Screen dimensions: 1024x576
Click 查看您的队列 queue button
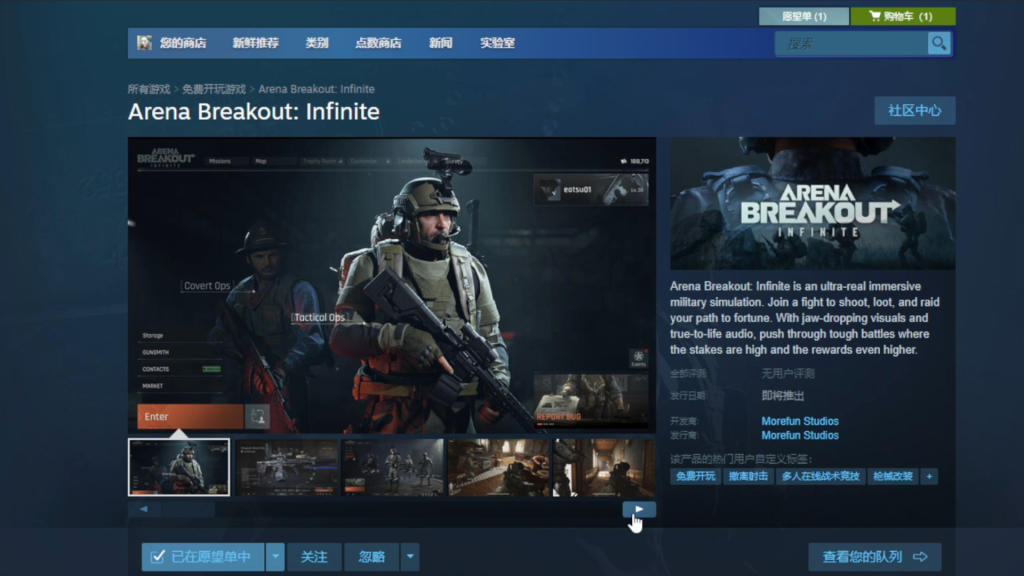point(874,557)
